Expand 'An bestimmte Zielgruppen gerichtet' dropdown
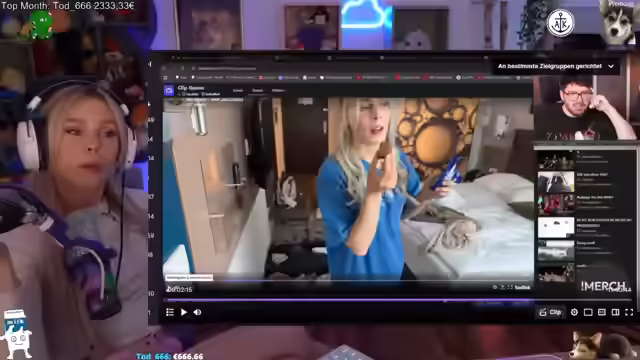Screen dimensions: 640x360 coord(556,66)
